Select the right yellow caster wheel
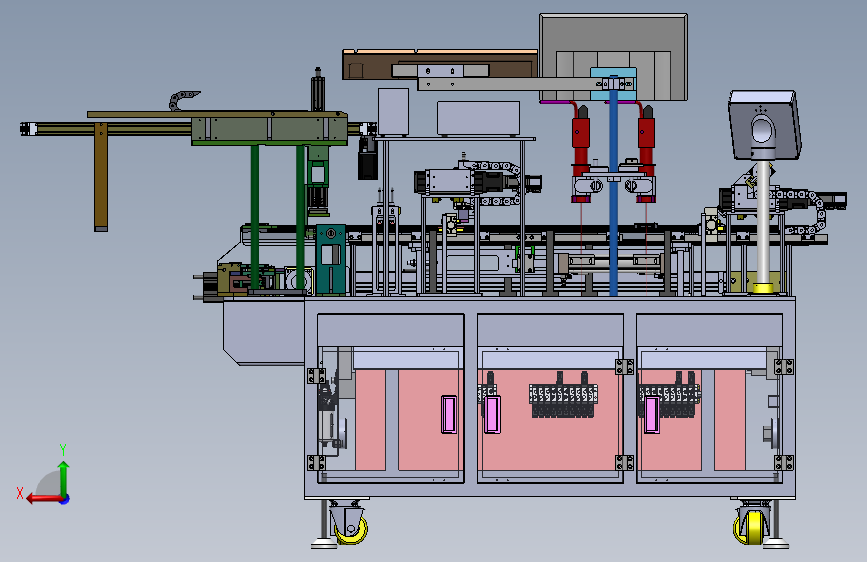Viewport: 867px width, 562px height. coord(751,527)
